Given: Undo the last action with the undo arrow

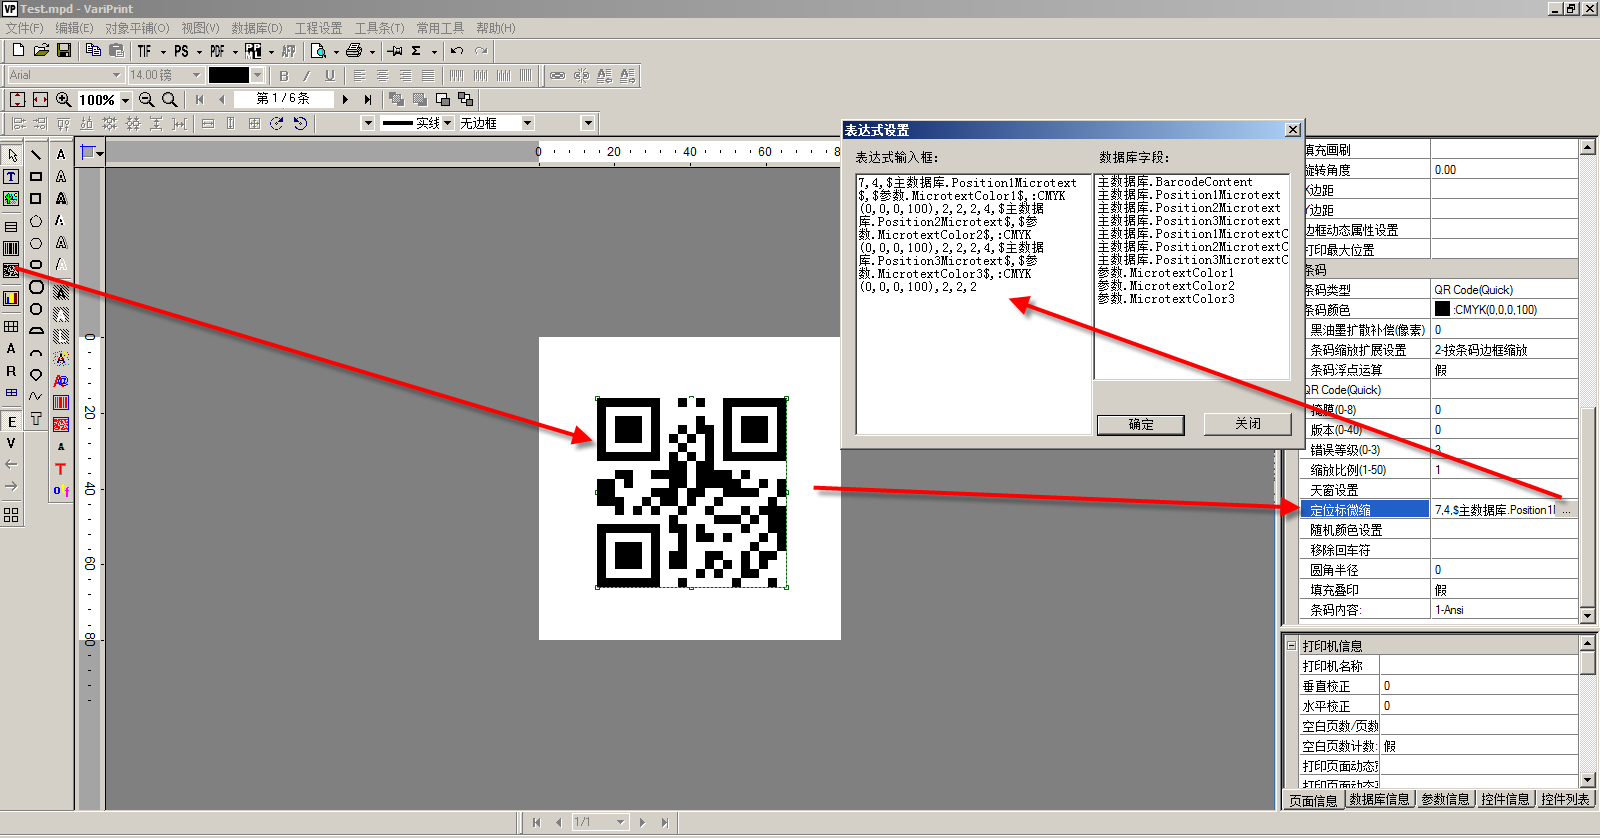Looking at the screenshot, I should pos(457,51).
